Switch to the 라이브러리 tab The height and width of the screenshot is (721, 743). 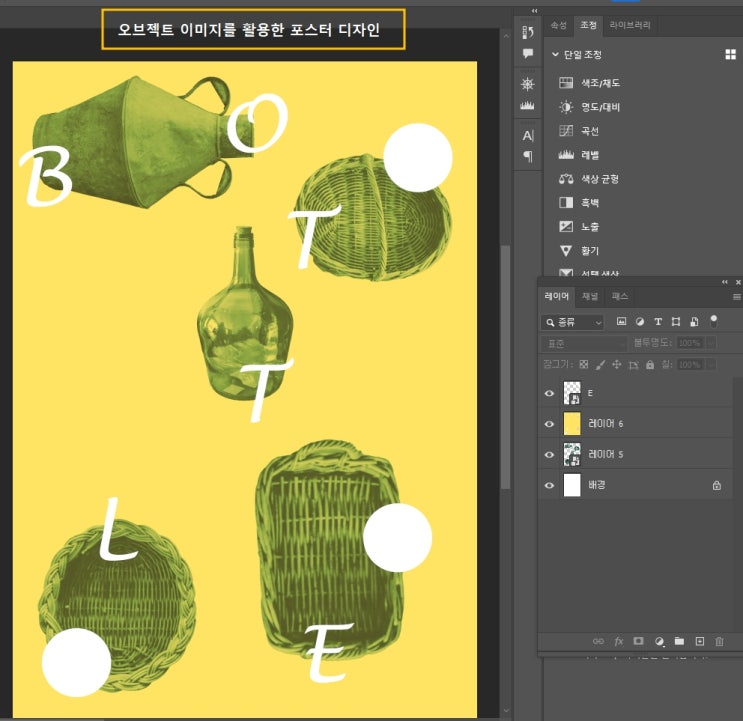(x=630, y=25)
